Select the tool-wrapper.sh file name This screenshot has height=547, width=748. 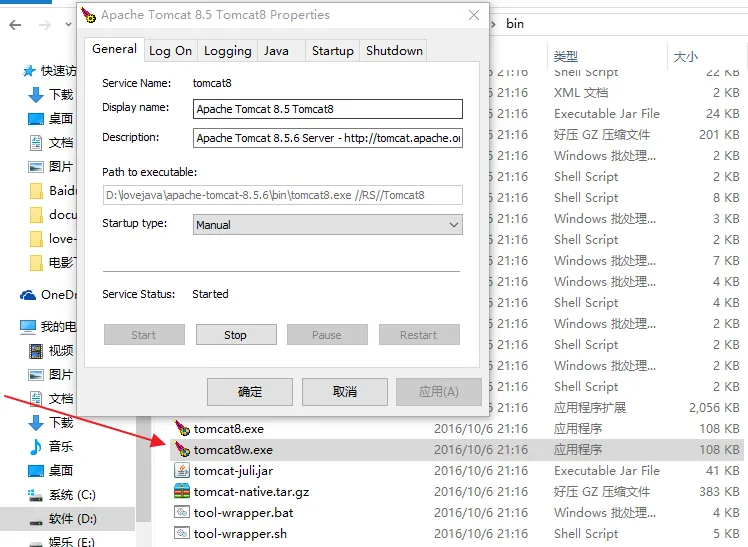(x=240, y=534)
